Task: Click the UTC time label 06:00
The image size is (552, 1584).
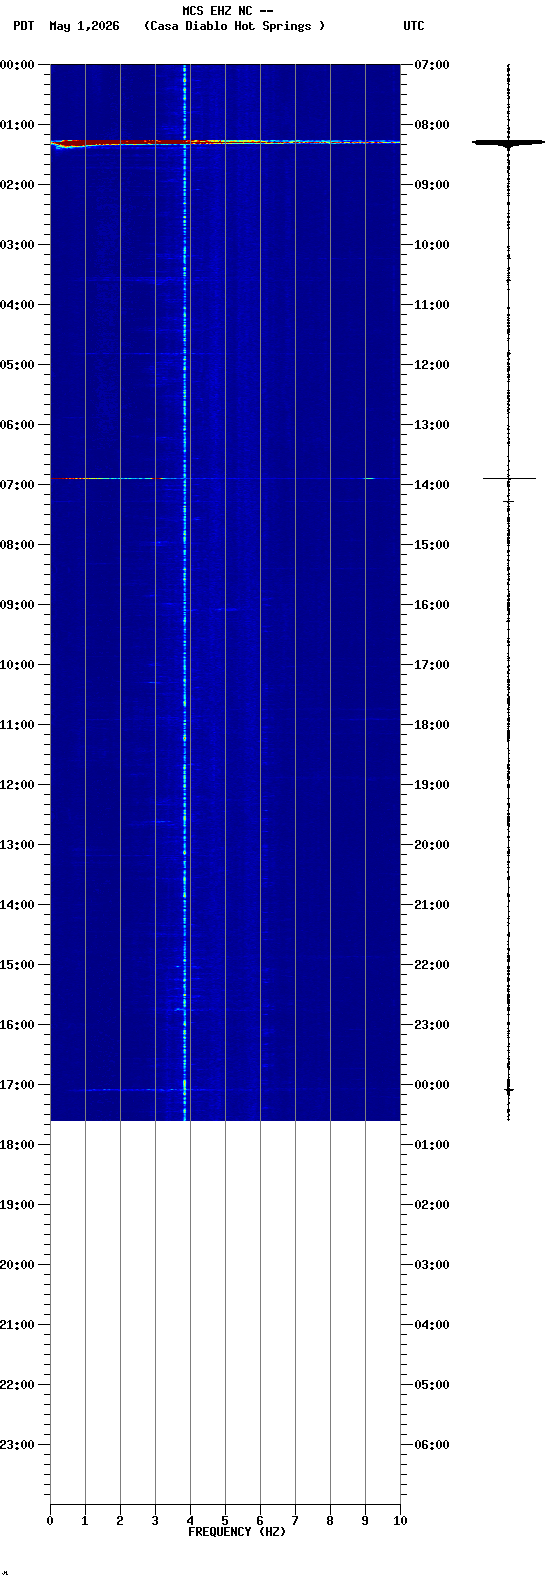Action: 432,1445
